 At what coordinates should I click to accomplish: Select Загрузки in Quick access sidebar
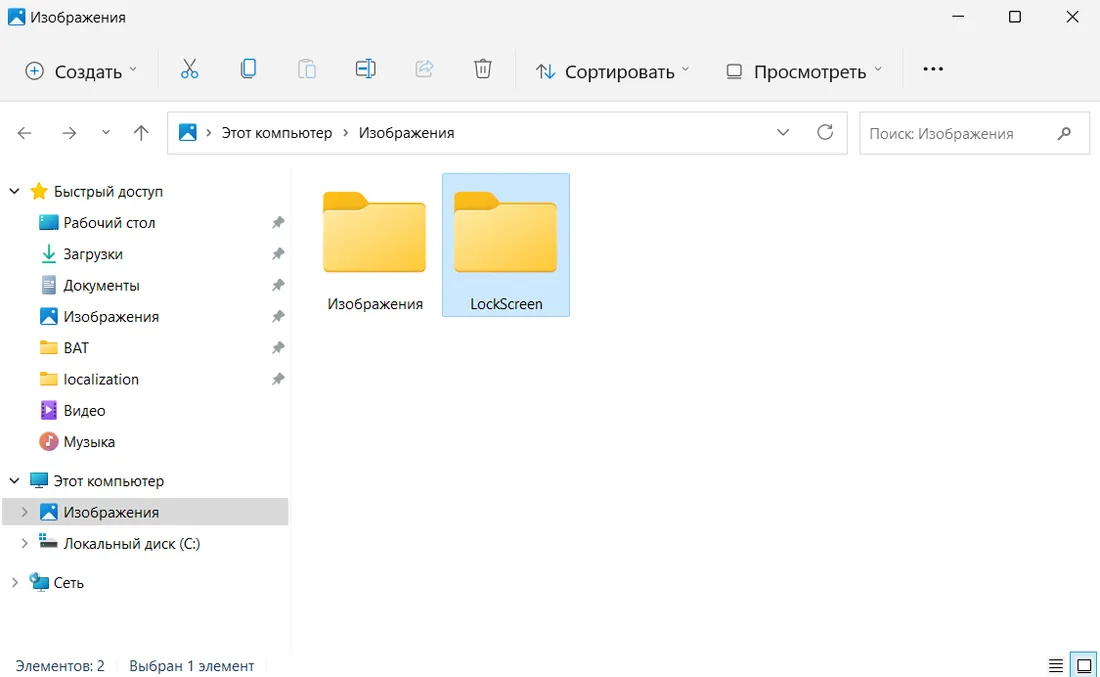click(93, 254)
